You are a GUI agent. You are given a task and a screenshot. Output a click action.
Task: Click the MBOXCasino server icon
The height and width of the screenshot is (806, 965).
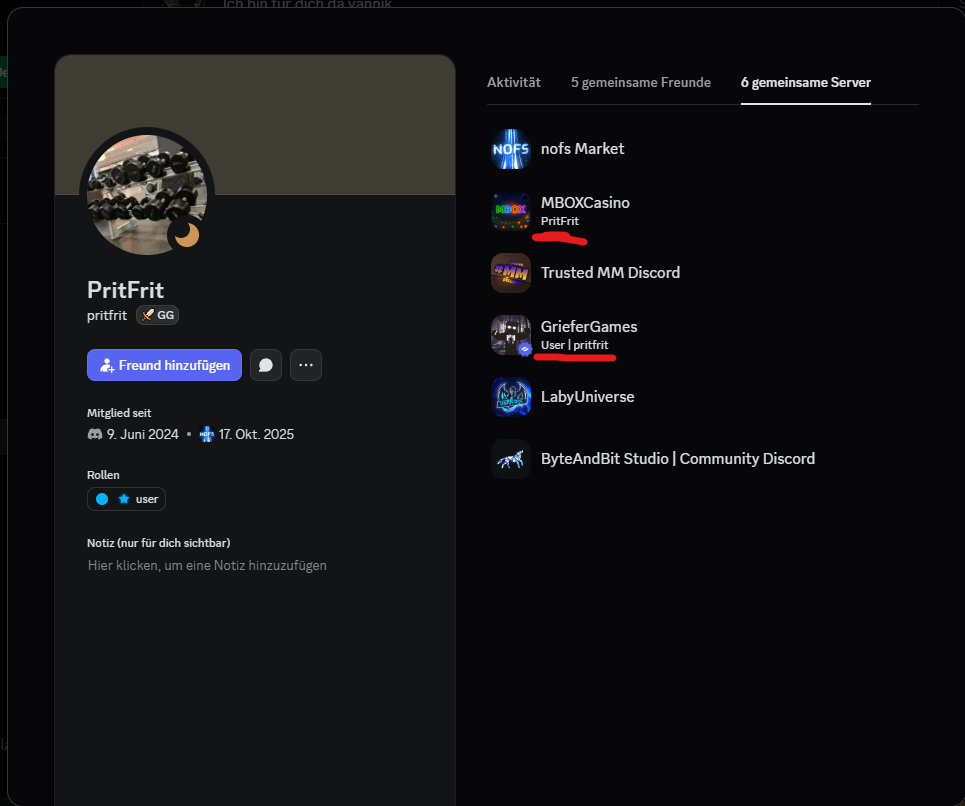coord(511,210)
